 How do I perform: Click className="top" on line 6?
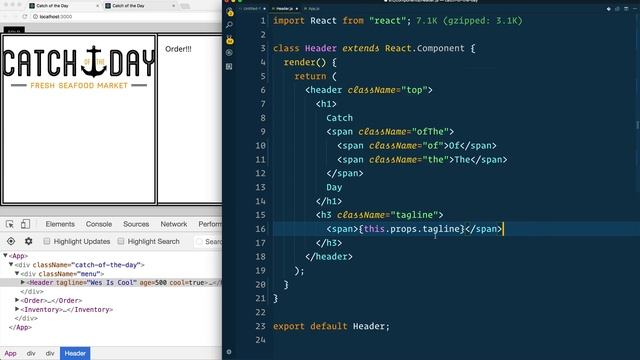387,90
